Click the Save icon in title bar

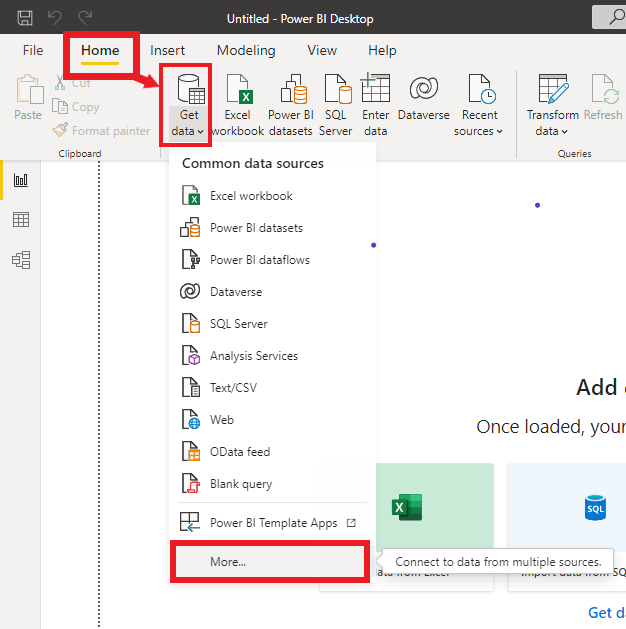[25, 18]
